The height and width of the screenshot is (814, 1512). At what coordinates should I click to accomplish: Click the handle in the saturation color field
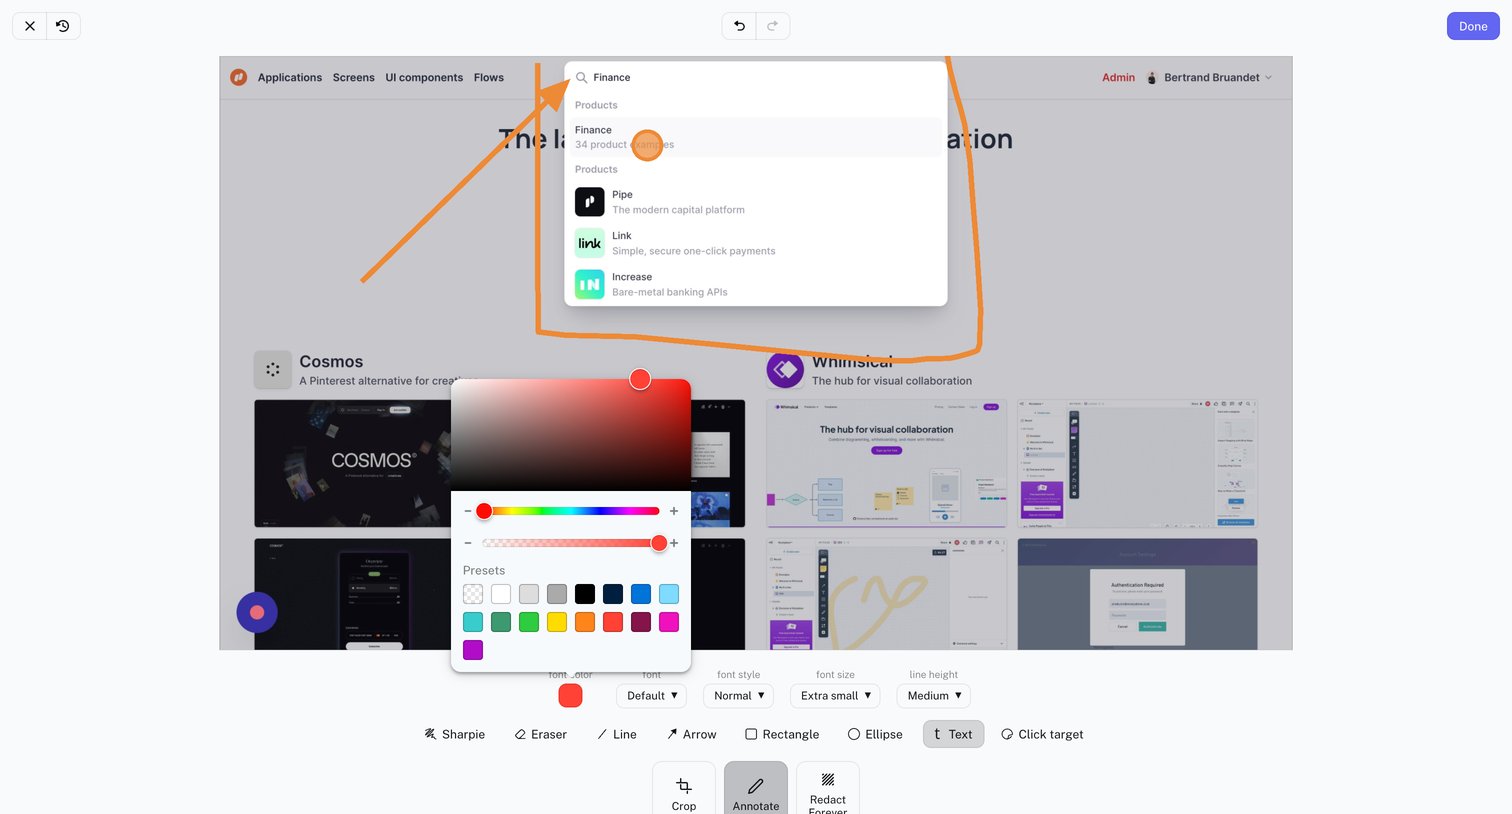click(640, 379)
